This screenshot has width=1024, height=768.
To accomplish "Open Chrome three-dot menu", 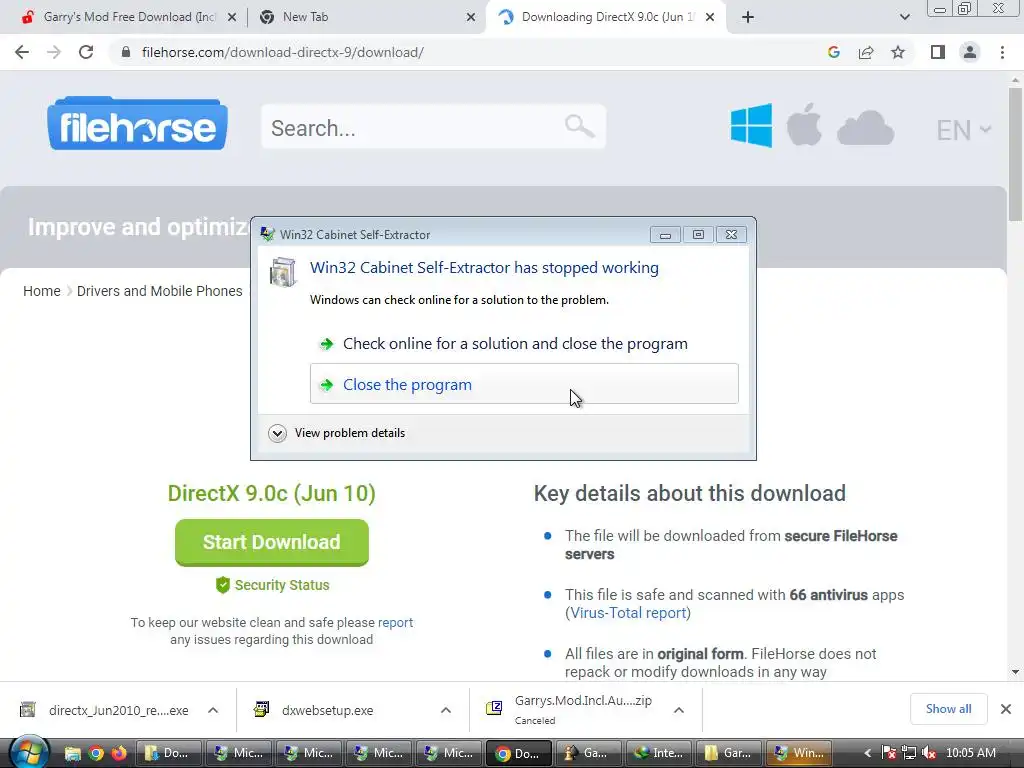I will click(1002, 52).
